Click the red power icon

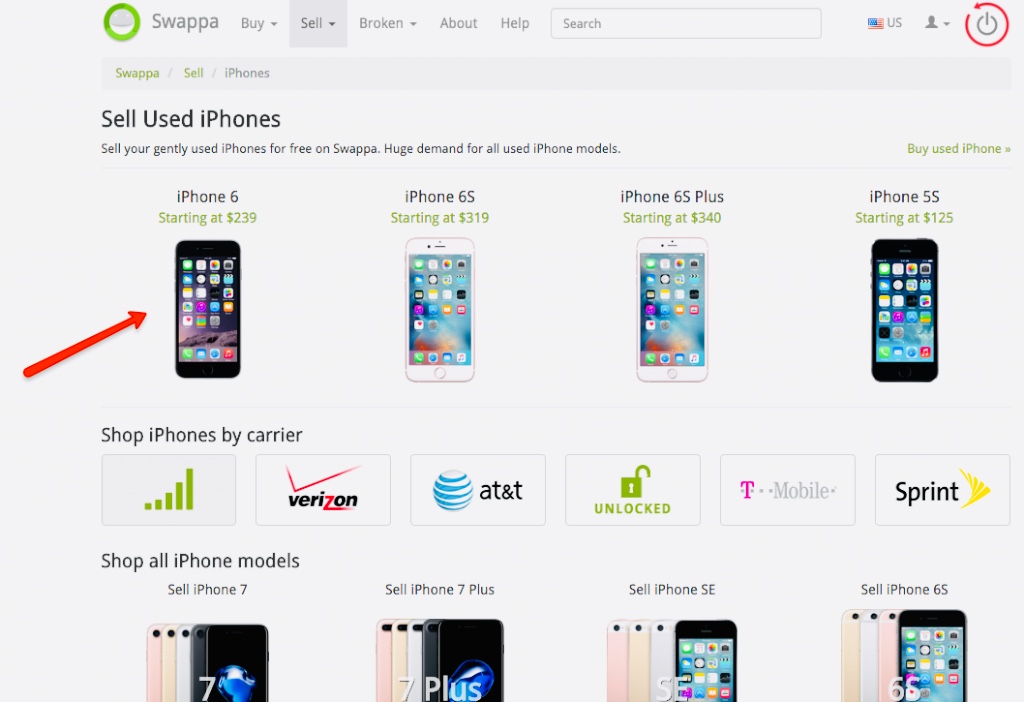point(987,24)
